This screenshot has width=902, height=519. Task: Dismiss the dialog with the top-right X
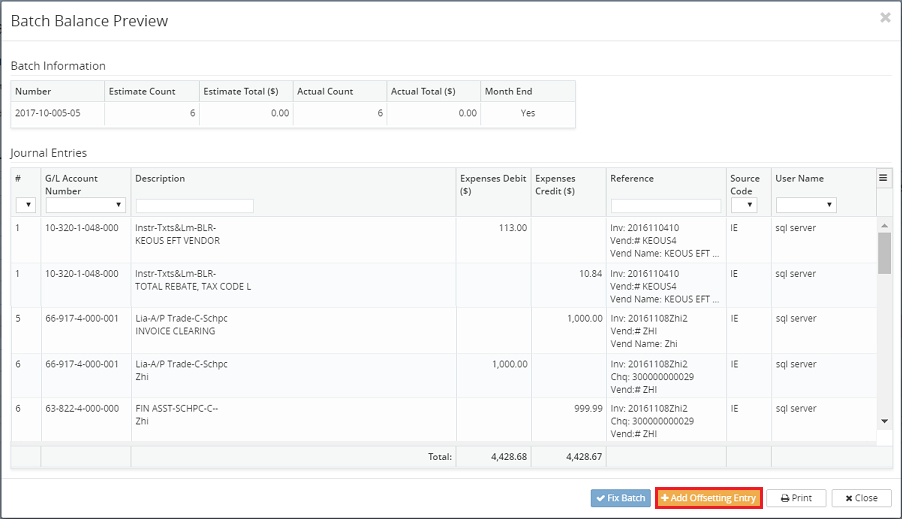[885, 18]
